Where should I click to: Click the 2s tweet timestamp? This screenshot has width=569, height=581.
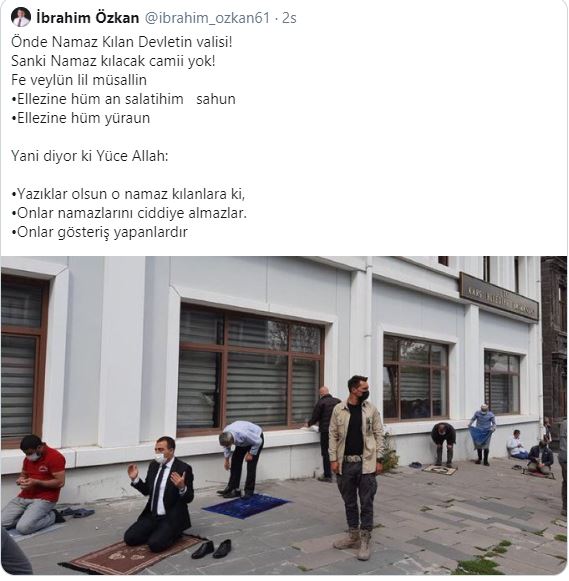pyautogui.click(x=289, y=18)
